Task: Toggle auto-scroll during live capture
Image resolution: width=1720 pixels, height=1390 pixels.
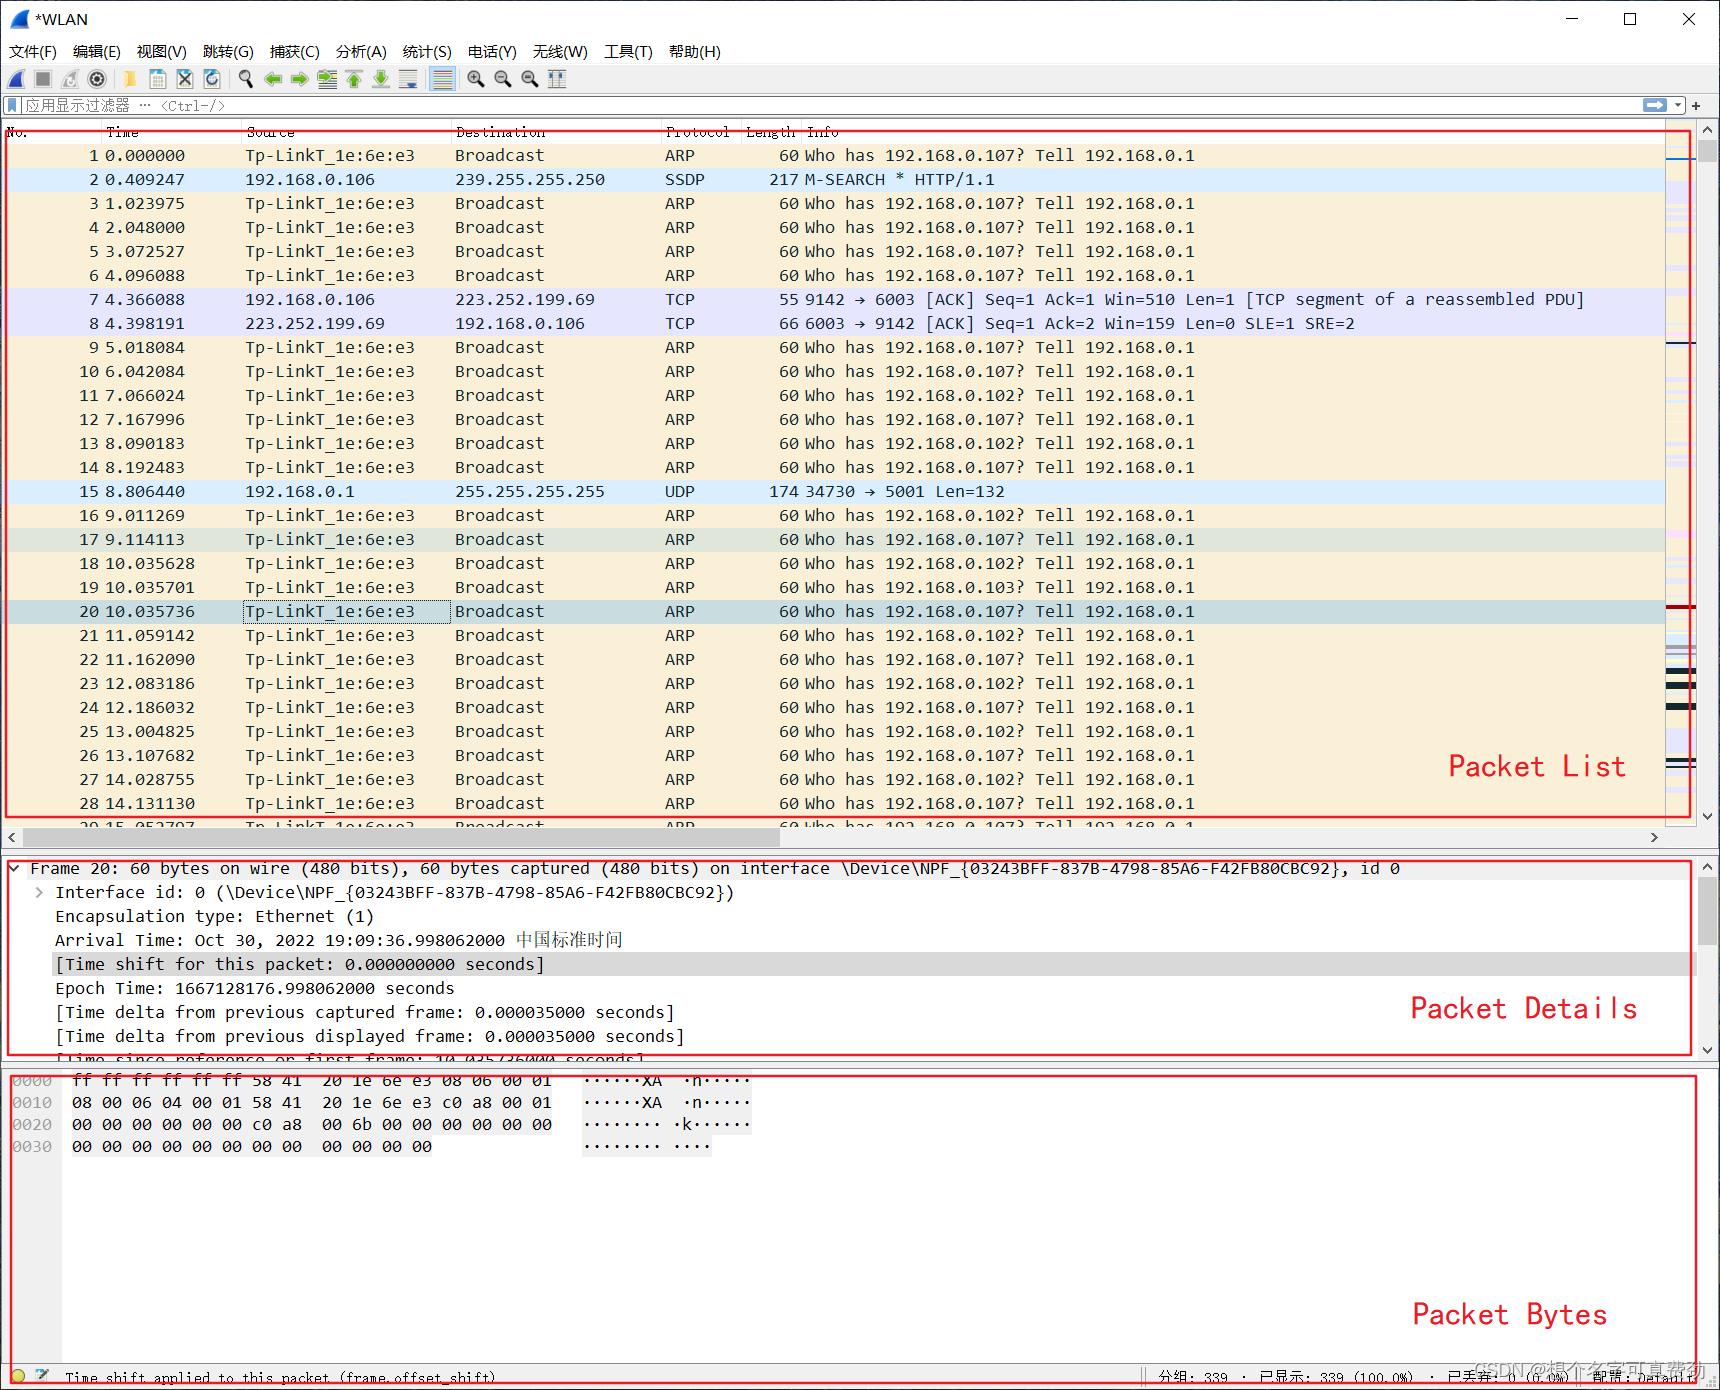Action: pyautogui.click(x=408, y=79)
